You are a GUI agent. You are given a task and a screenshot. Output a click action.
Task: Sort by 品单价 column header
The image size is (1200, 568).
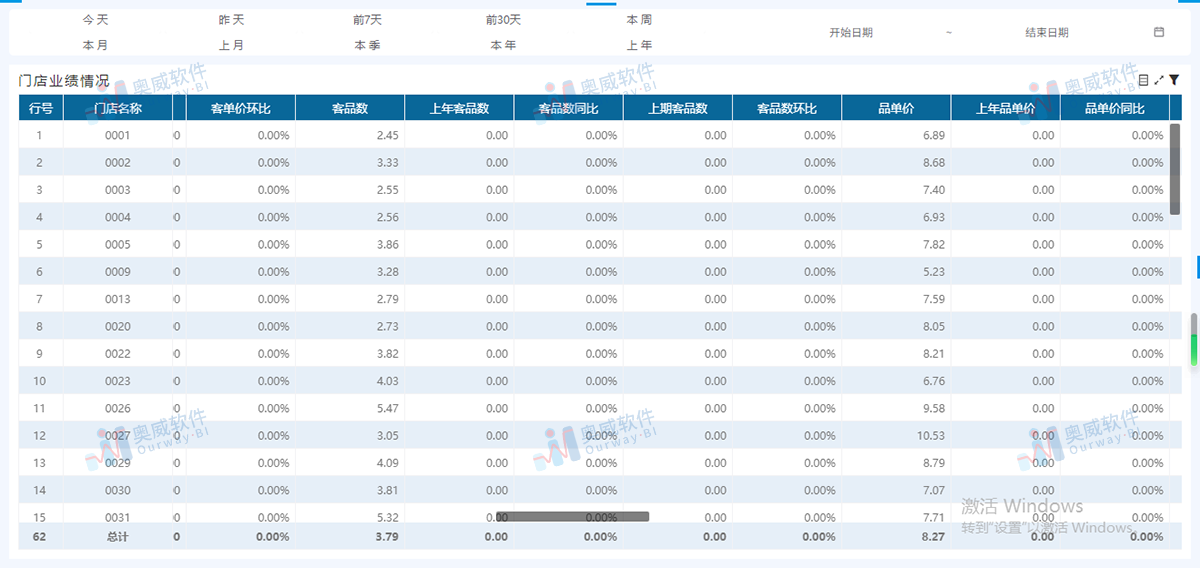[896, 108]
